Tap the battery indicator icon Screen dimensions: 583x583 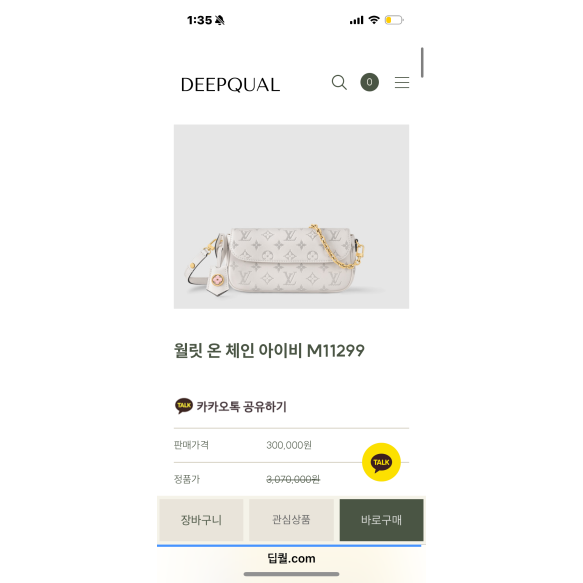394,20
